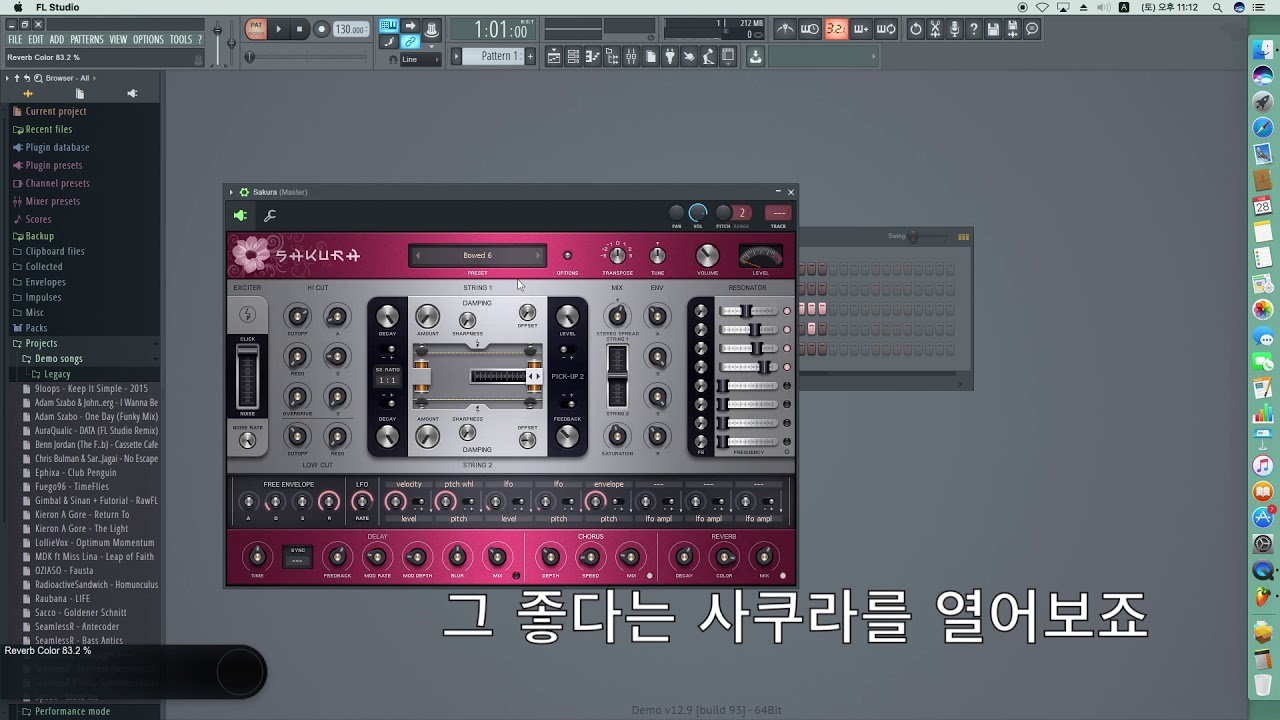Toggle the fifth resonator band LED

pyautogui.click(x=787, y=386)
